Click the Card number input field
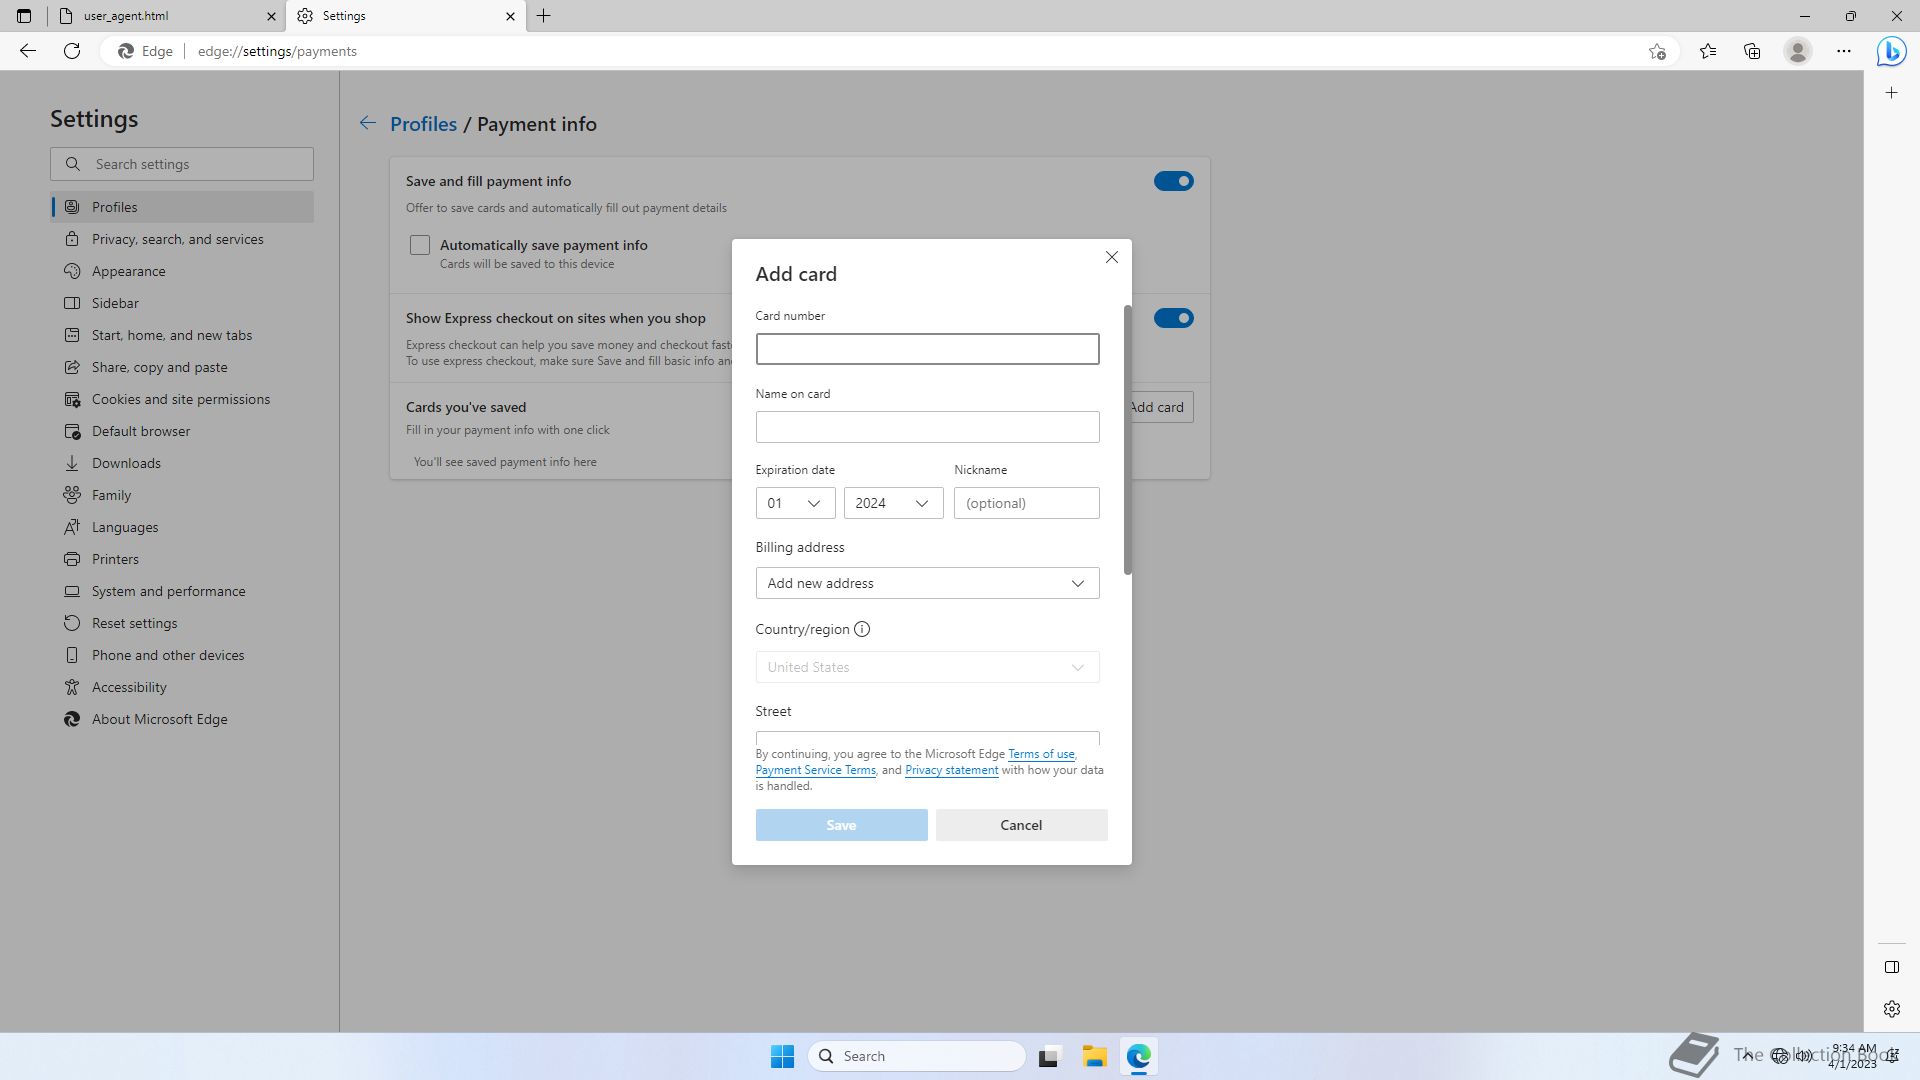 (926, 349)
